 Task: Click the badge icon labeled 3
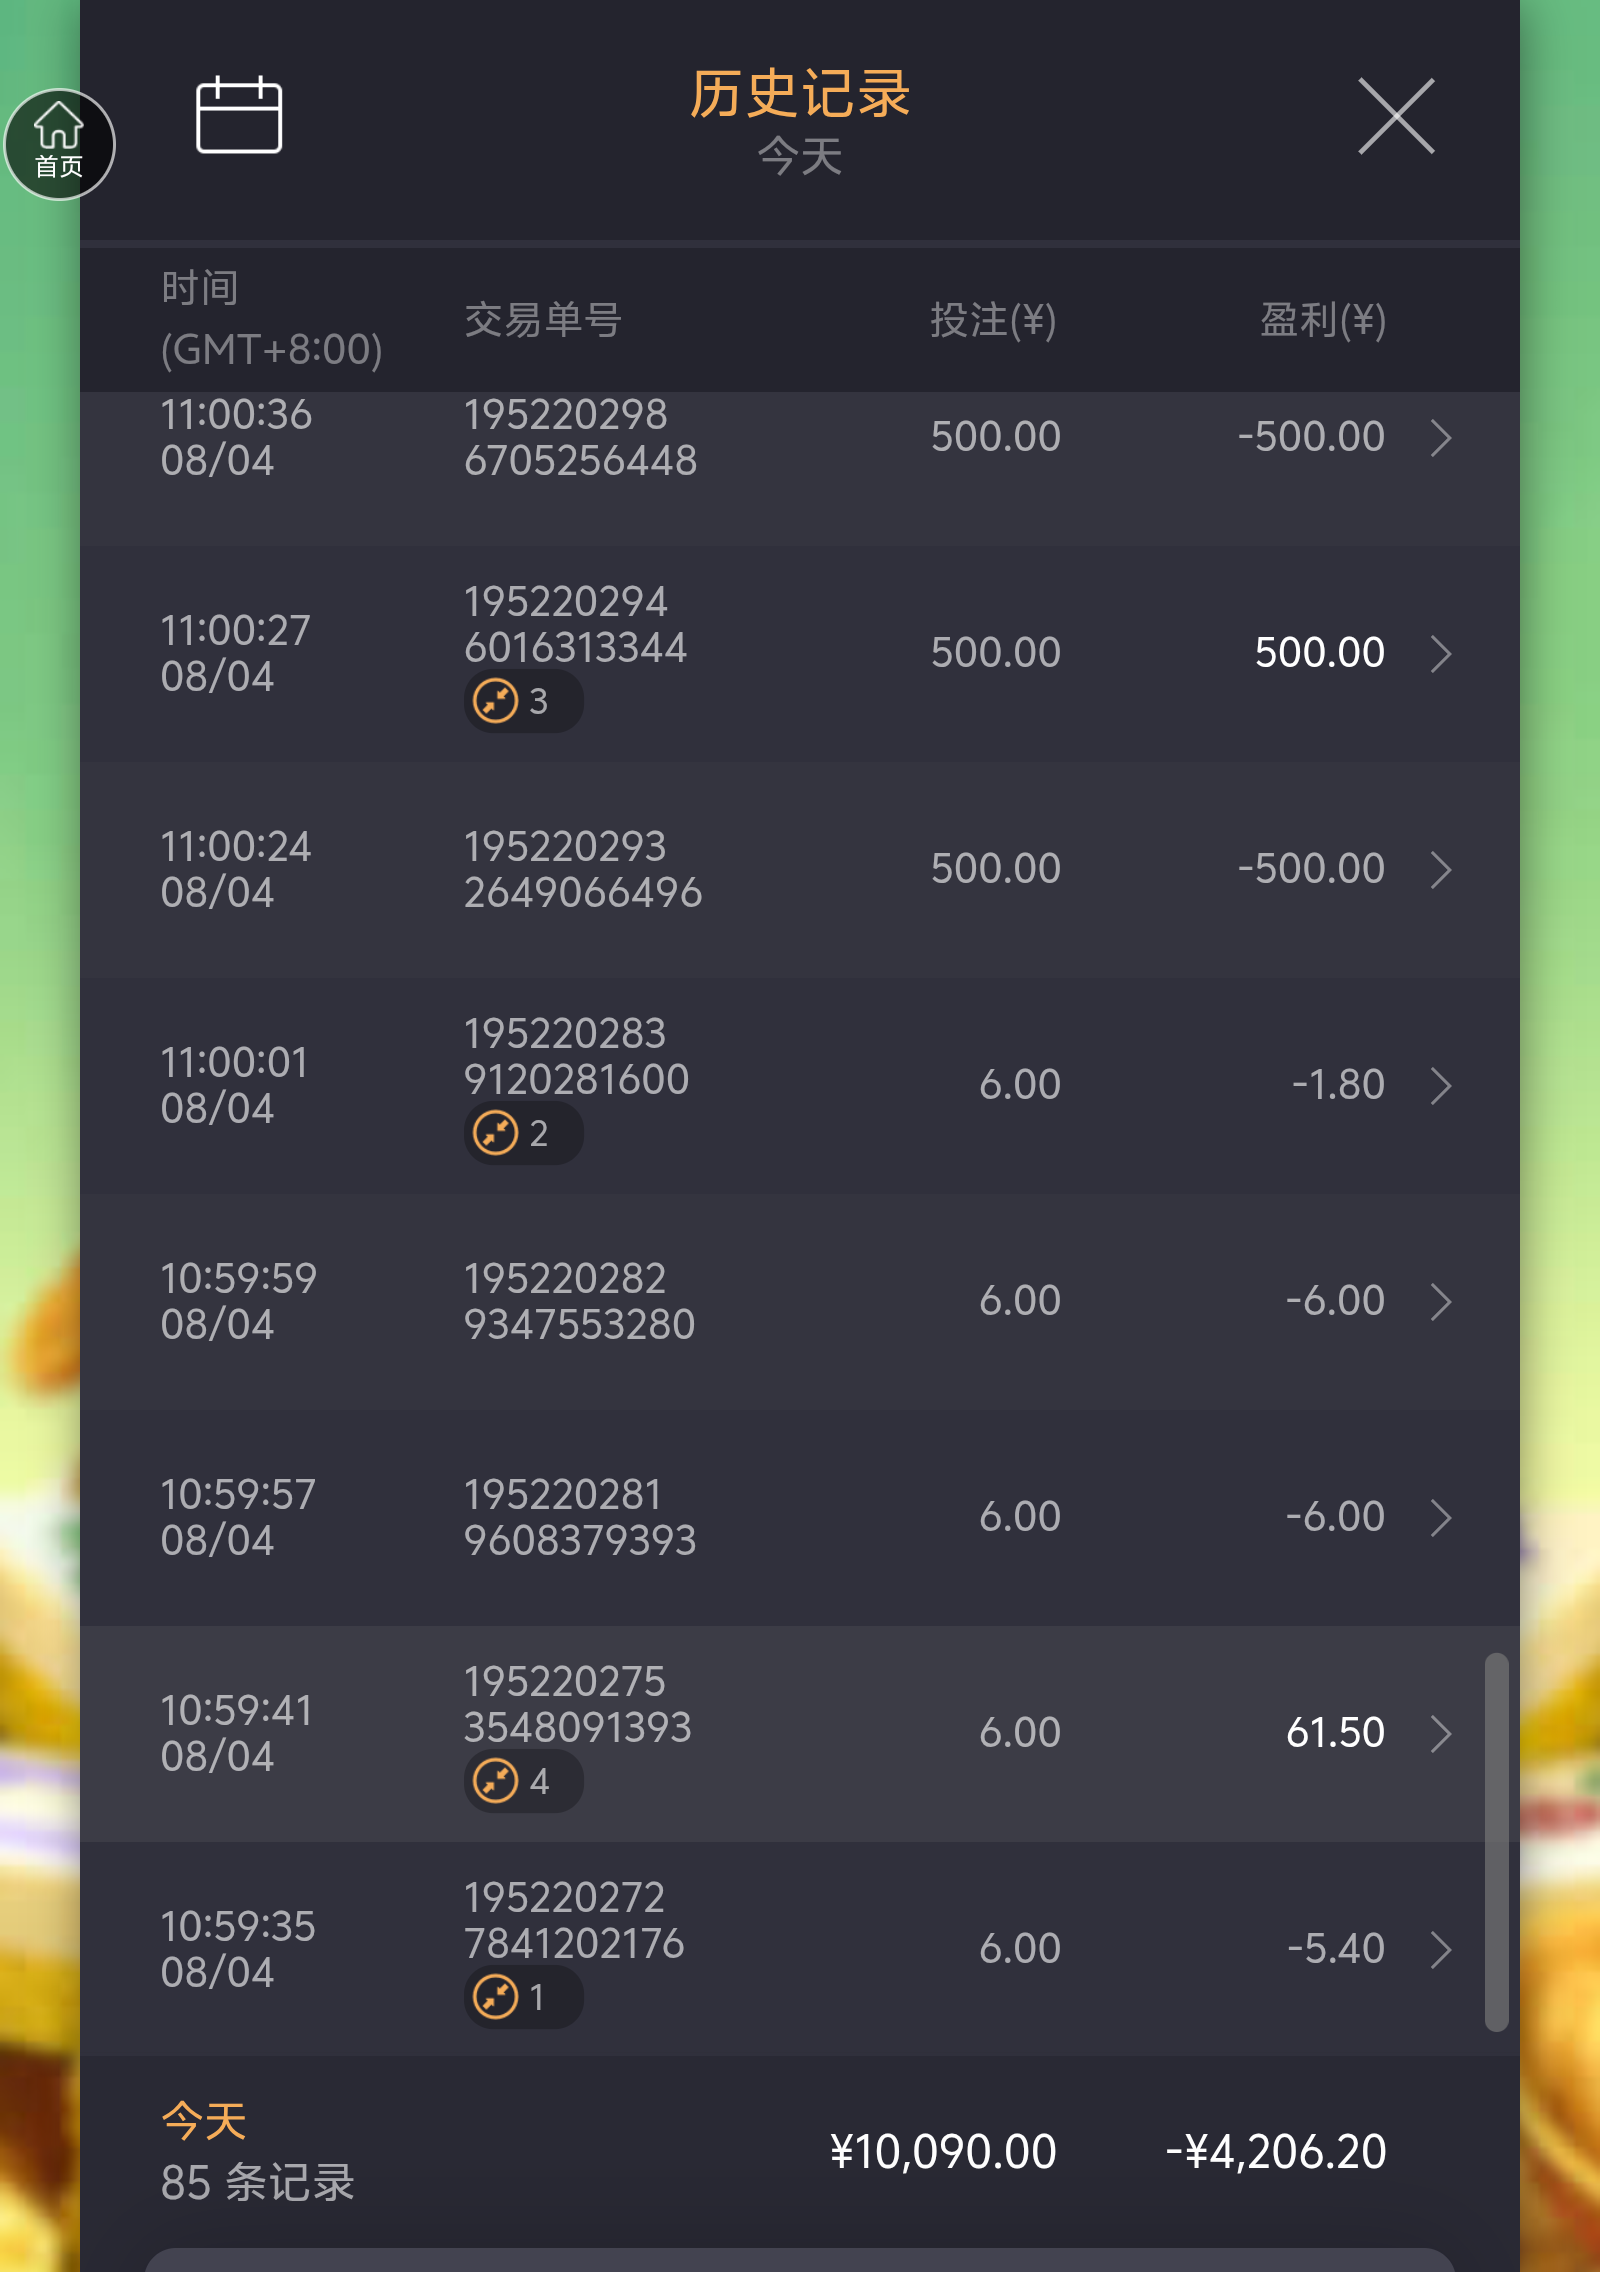pyautogui.click(x=496, y=701)
